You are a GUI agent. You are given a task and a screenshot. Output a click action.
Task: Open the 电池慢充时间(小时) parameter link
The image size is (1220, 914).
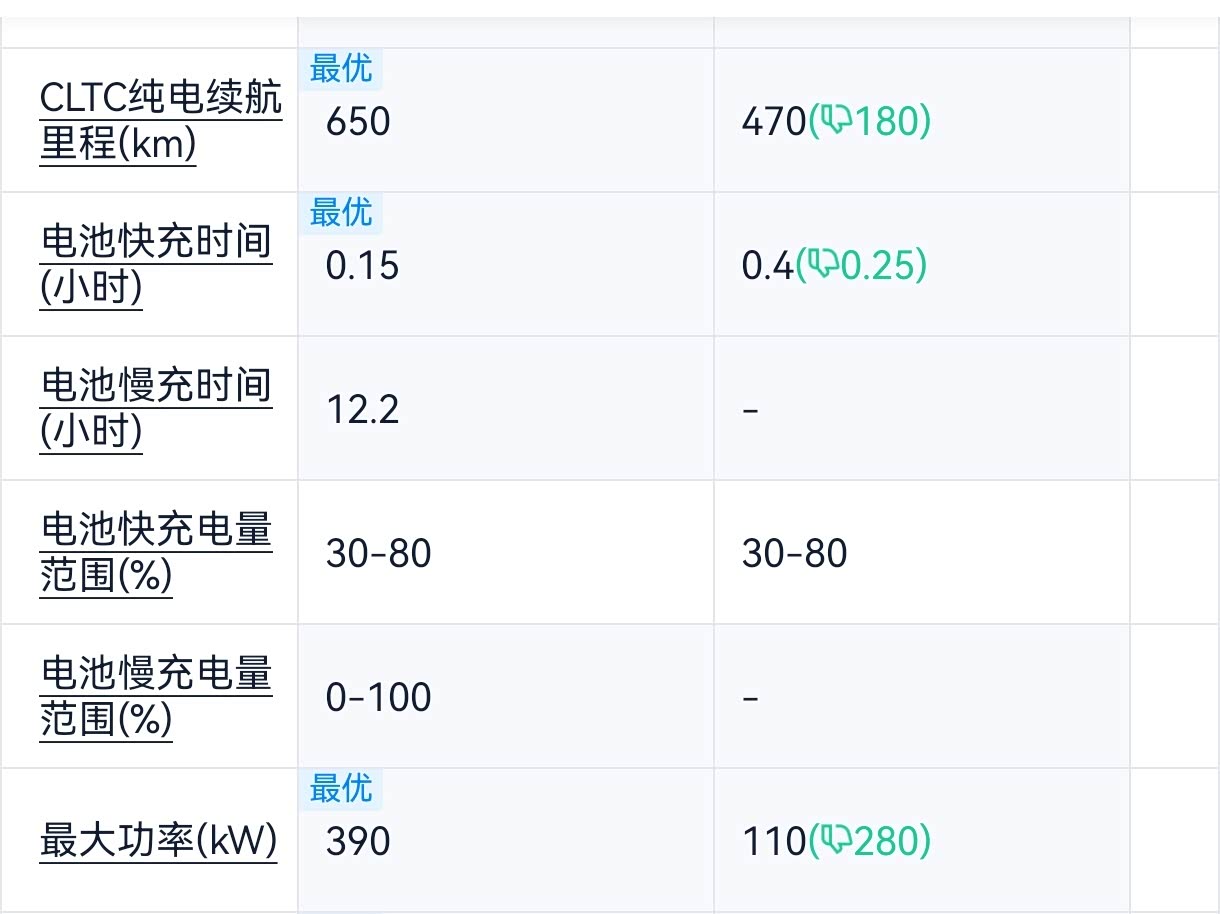click(x=155, y=408)
